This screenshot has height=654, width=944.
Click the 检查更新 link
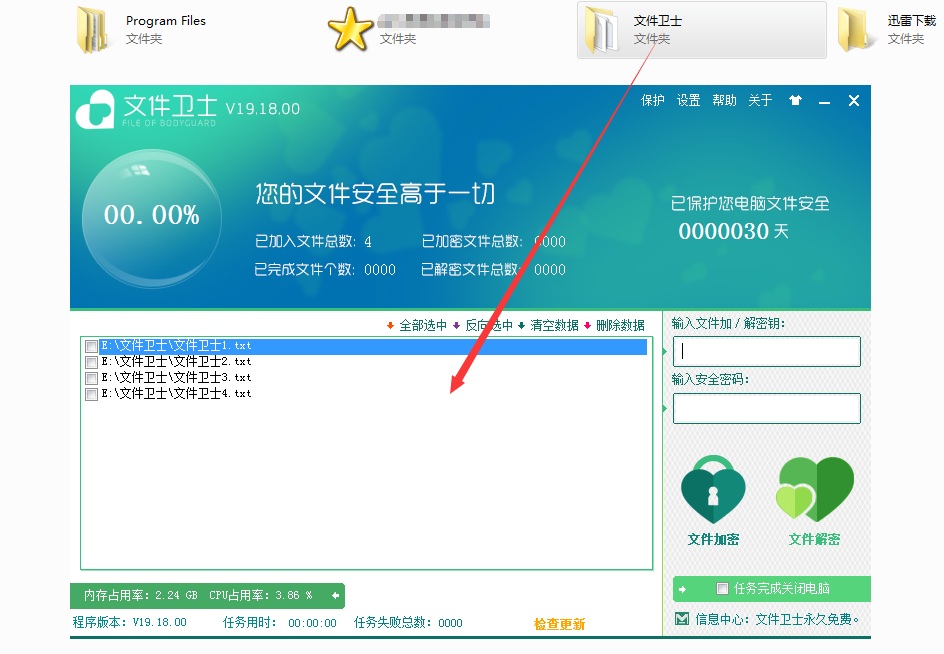click(559, 624)
